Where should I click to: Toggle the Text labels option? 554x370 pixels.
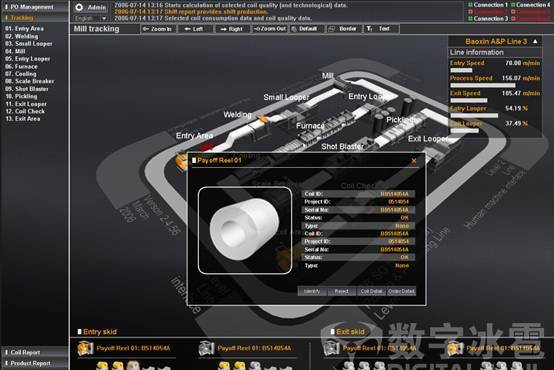(381, 29)
